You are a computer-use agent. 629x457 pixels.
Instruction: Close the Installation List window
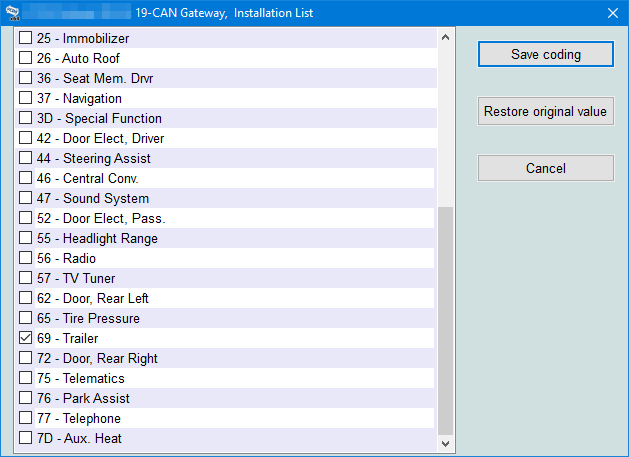click(613, 13)
